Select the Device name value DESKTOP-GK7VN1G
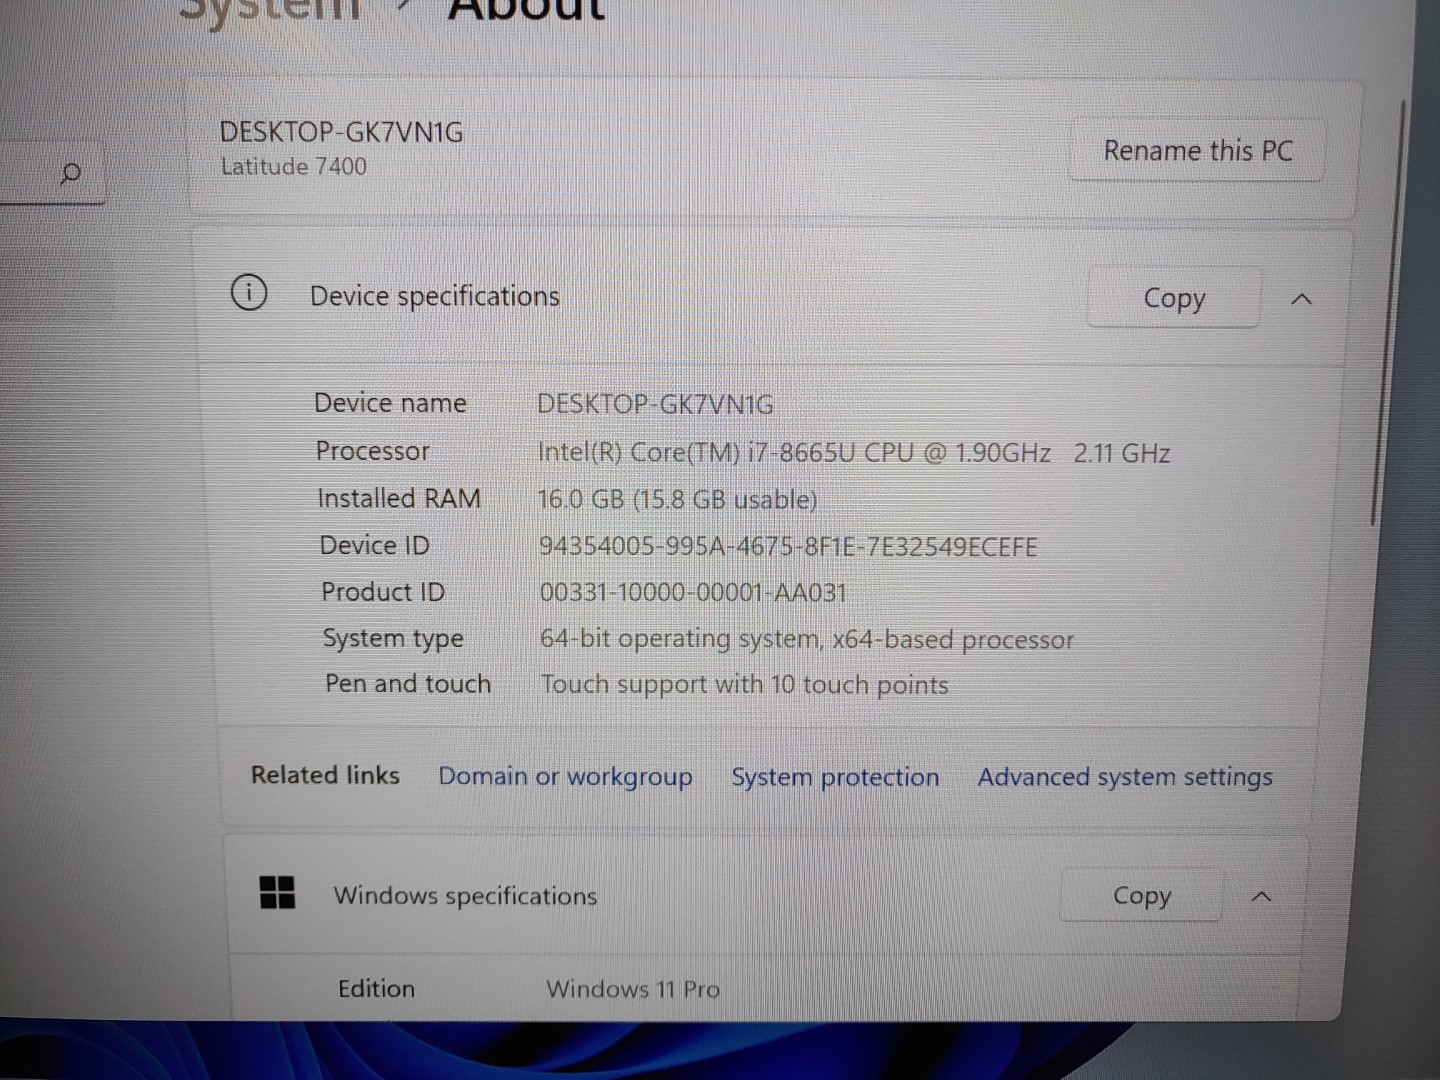Viewport: 1440px width, 1080px height. [655, 404]
